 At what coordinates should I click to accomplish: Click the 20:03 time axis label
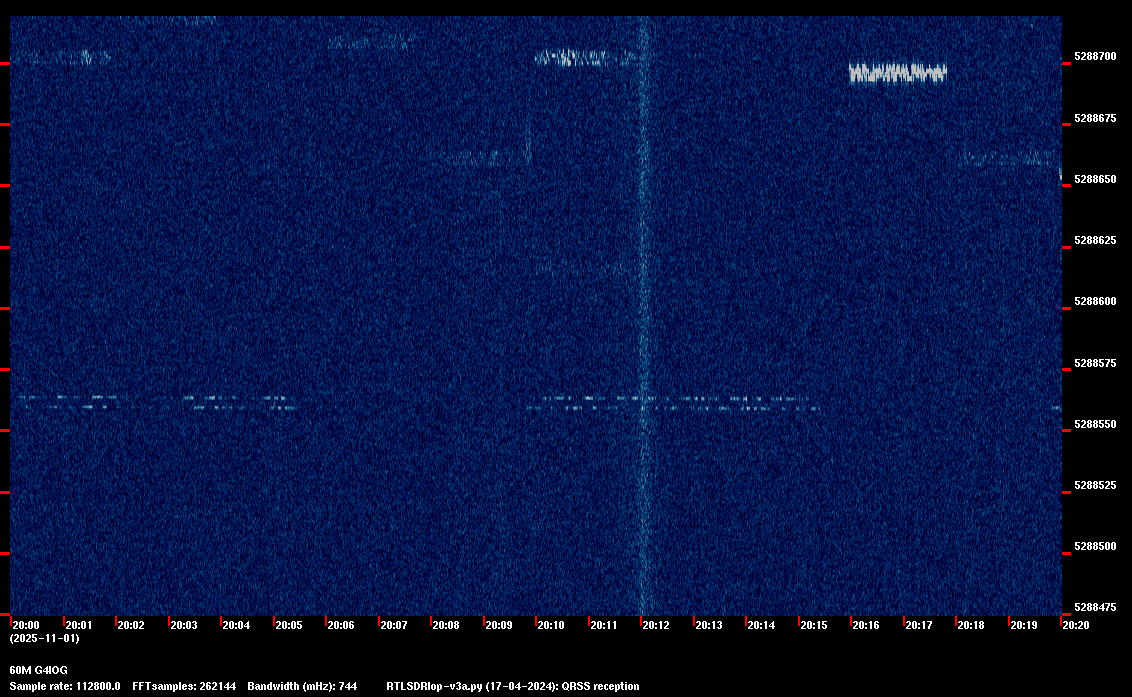coord(183,625)
